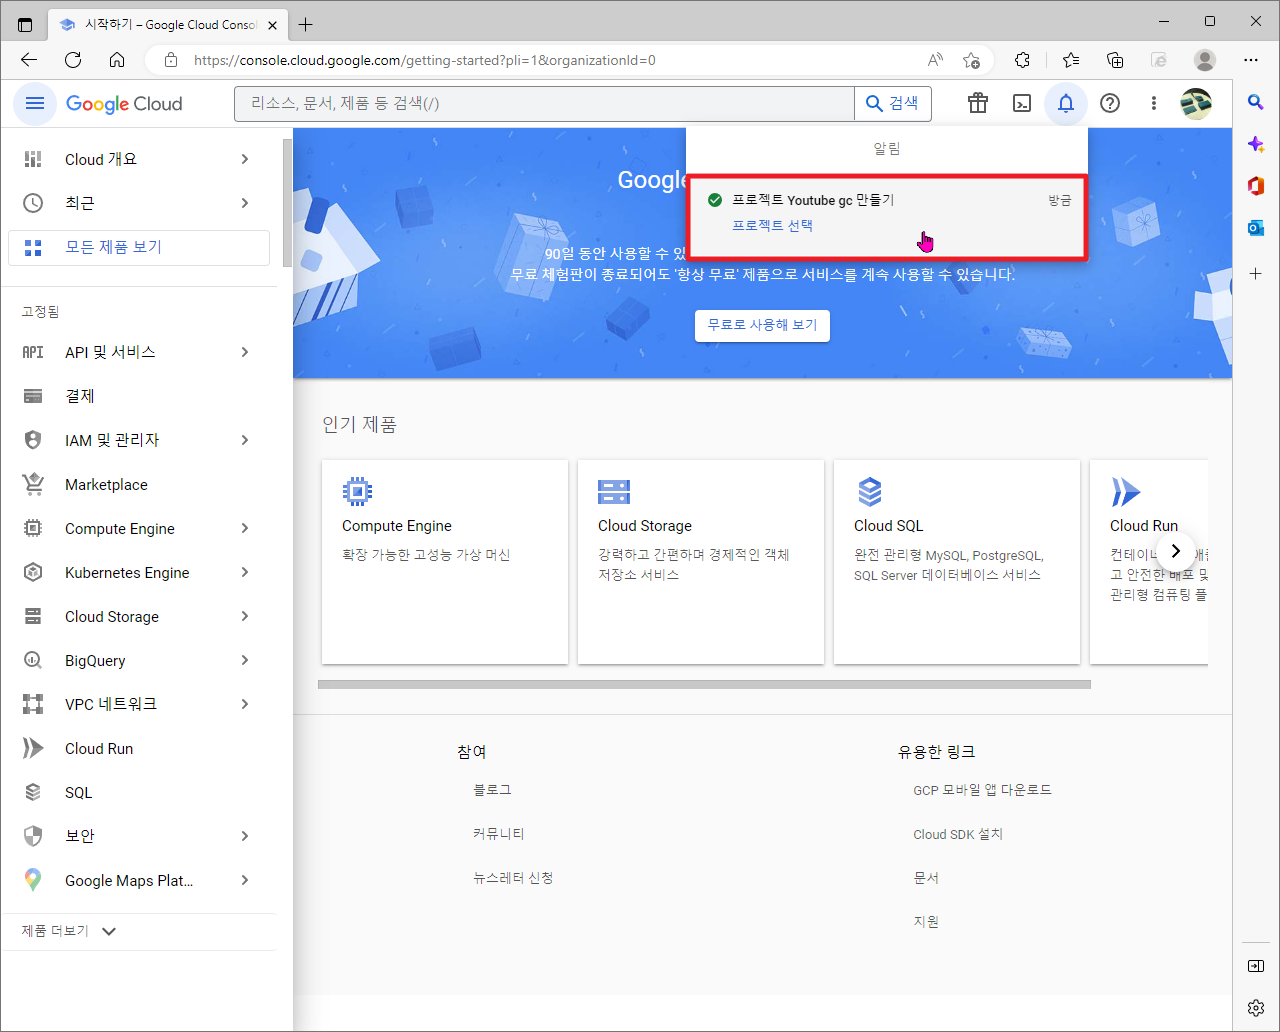Click the Google Cloud logo

click(124, 104)
